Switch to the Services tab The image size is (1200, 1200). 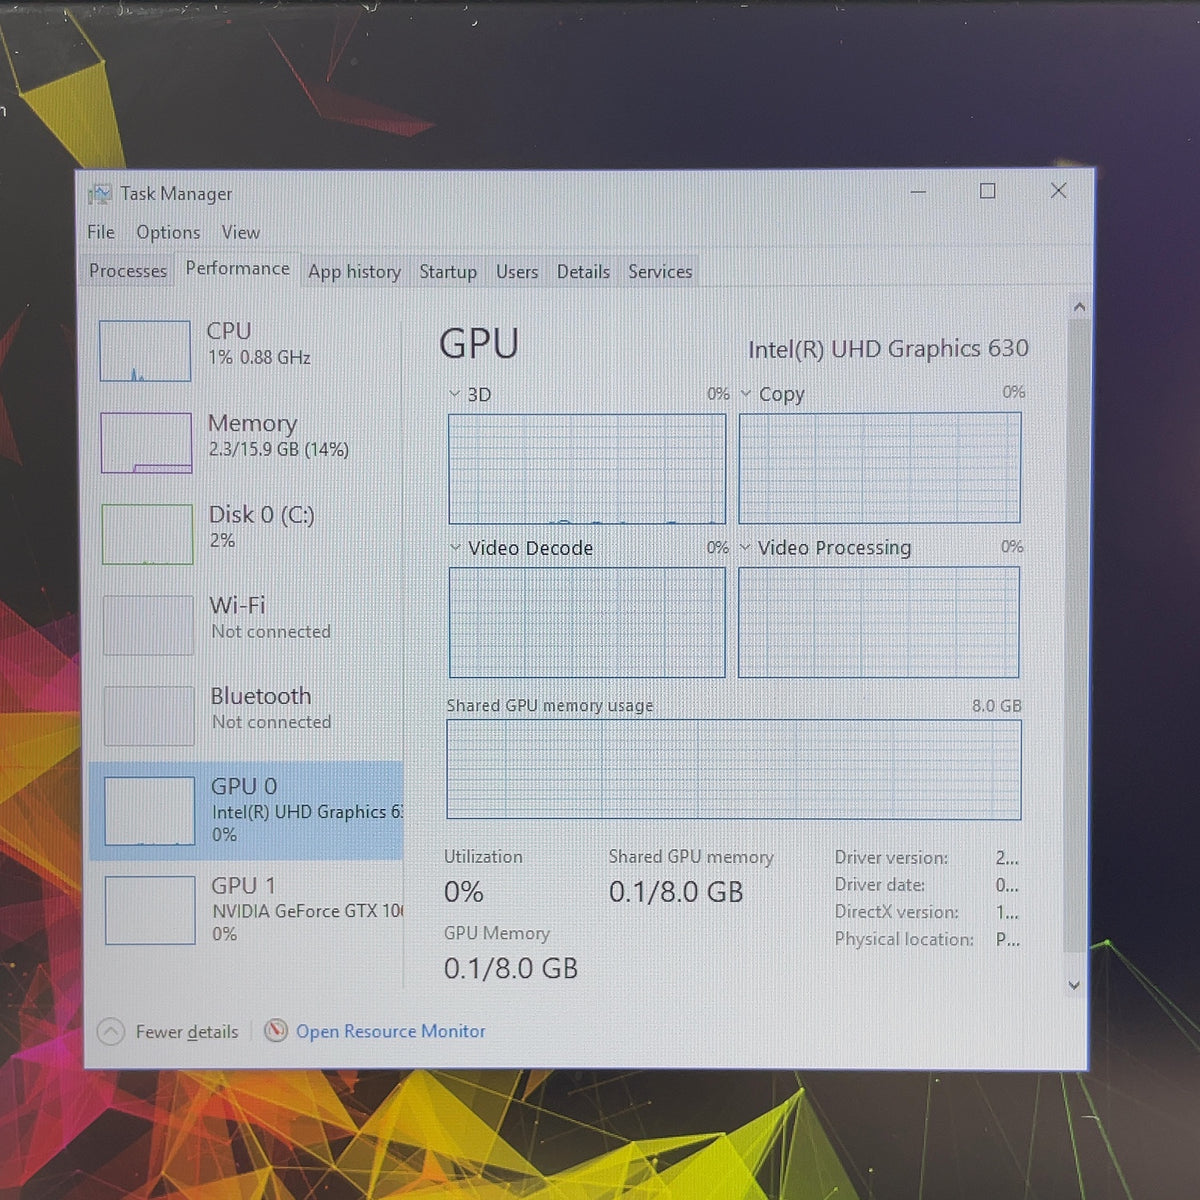pos(660,271)
